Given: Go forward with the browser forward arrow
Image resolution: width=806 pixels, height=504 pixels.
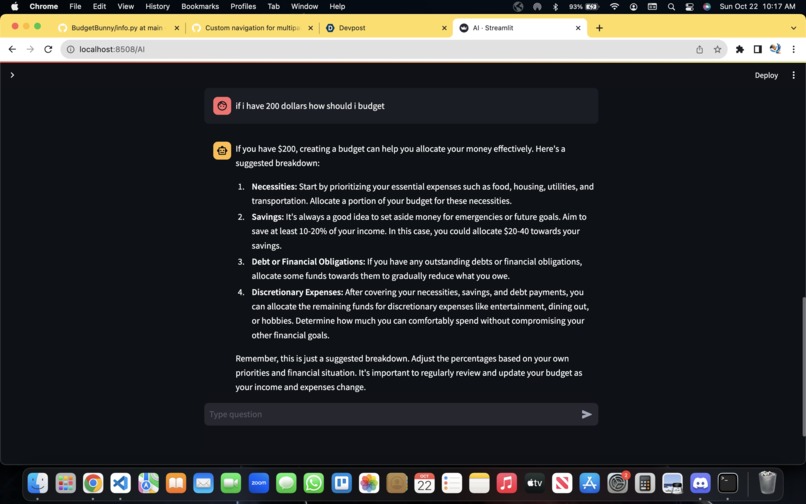Looking at the screenshot, I should tap(30, 49).
